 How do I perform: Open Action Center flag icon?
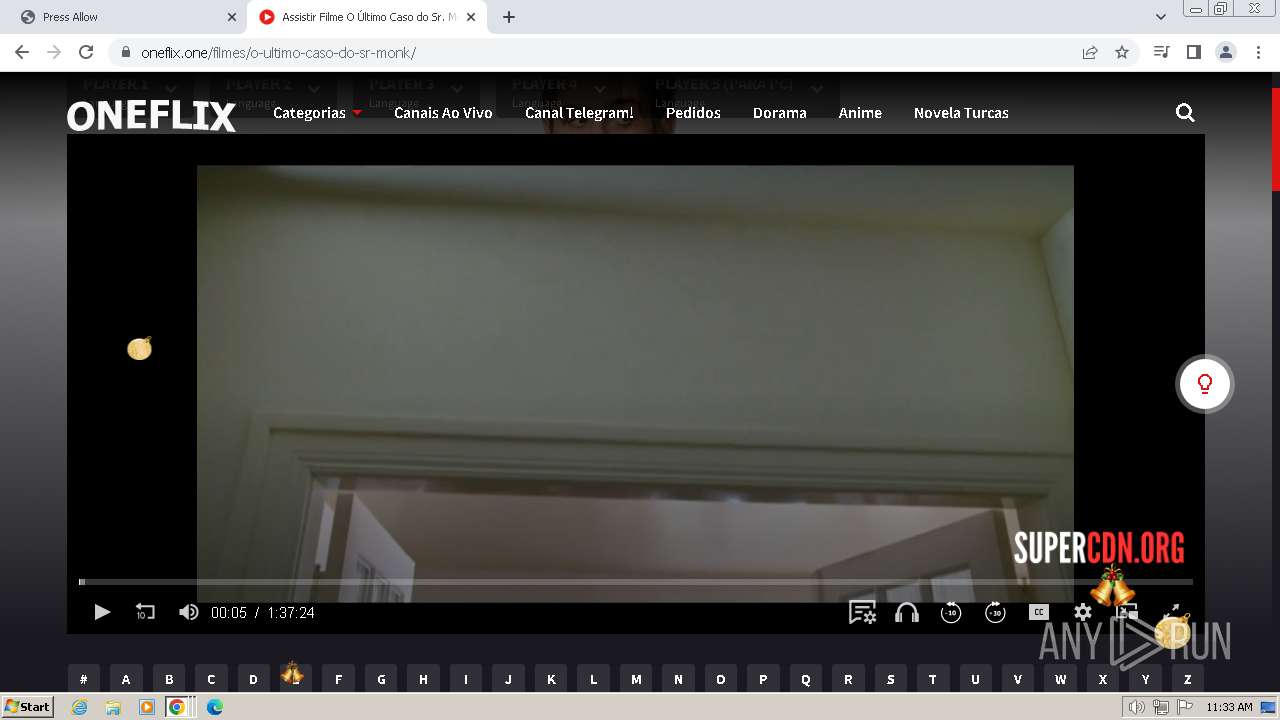(1185, 707)
